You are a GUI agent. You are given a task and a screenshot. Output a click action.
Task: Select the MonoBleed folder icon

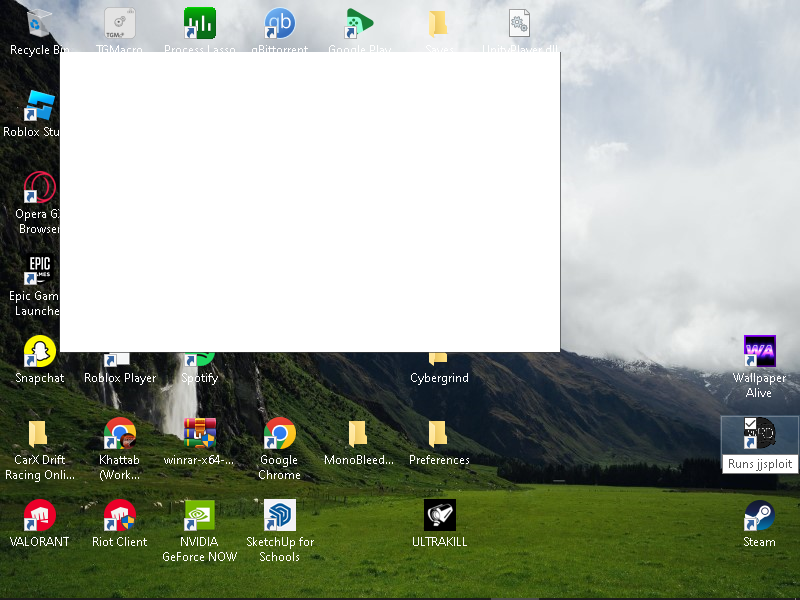coord(359,434)
